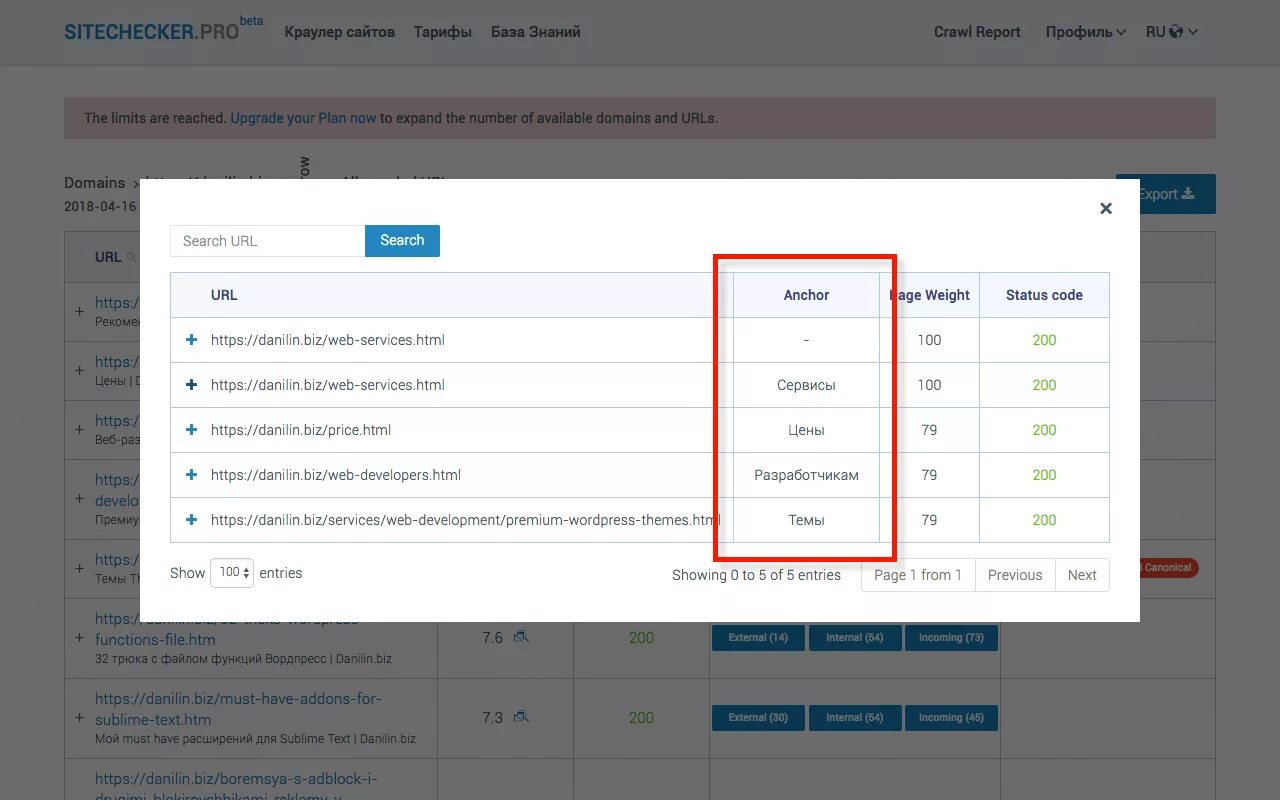The image size is (1280, 800).
Task: Expand the premium-wordpress-themes.html row in popup
Action: click(x=191, y=520)
